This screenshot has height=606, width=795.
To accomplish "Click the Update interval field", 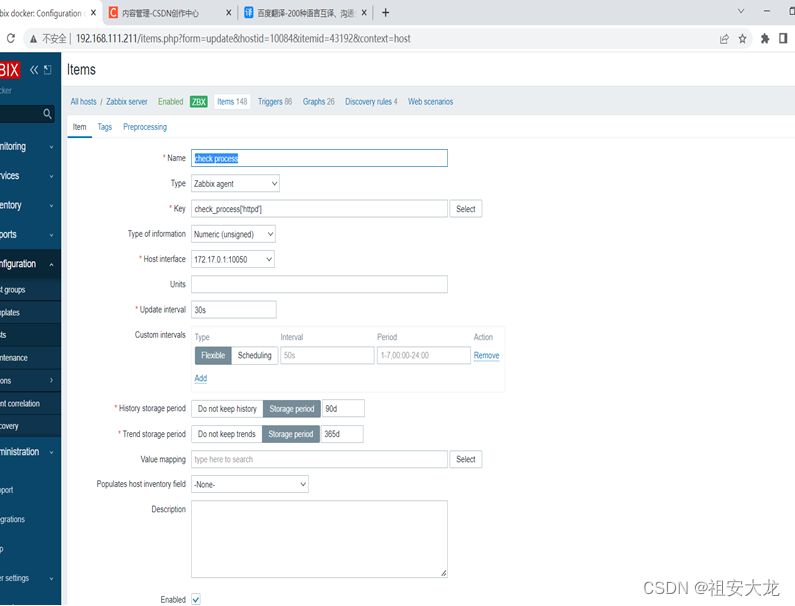I will pyautogui.click(x=234, y=310).
